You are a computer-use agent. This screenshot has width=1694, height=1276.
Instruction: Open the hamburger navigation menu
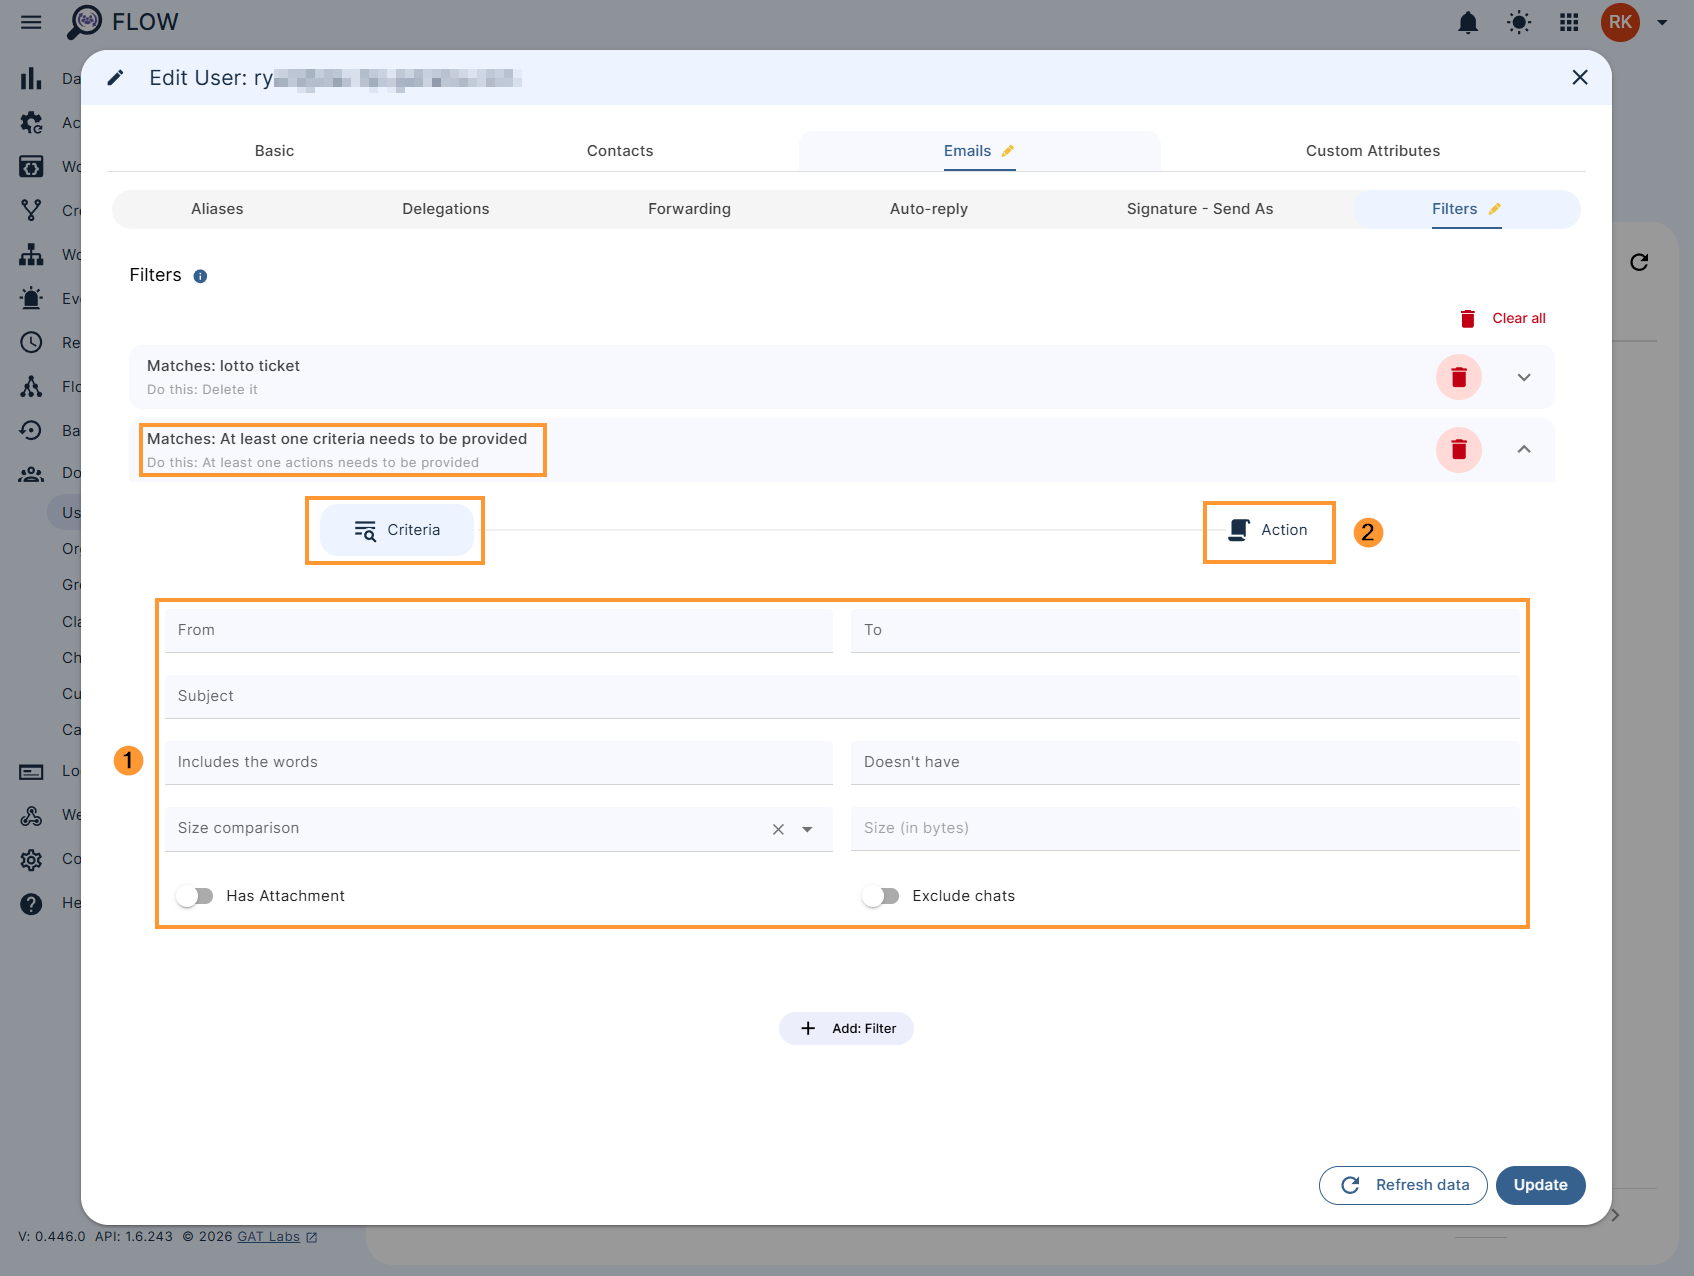coord(31,22)
